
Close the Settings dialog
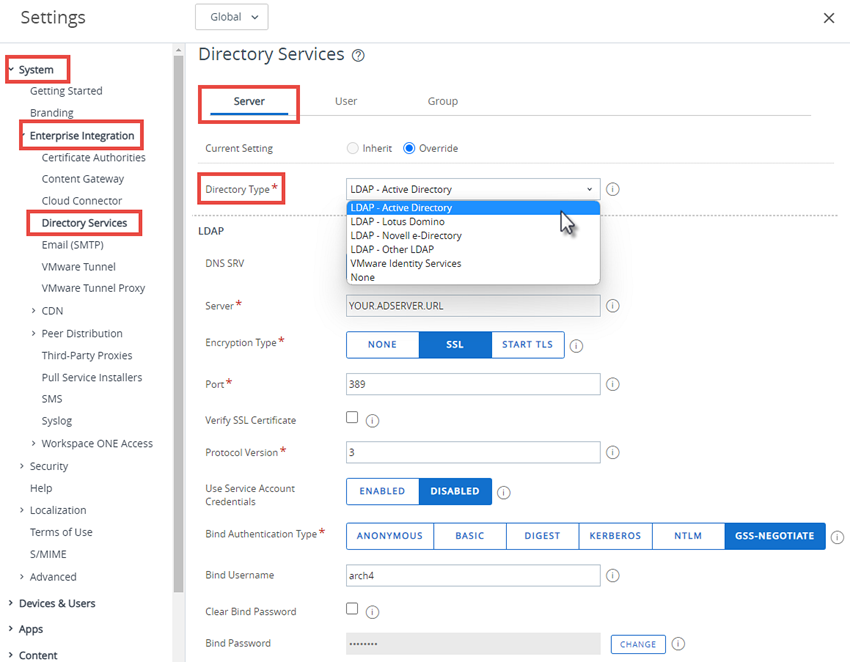[828, 18]
